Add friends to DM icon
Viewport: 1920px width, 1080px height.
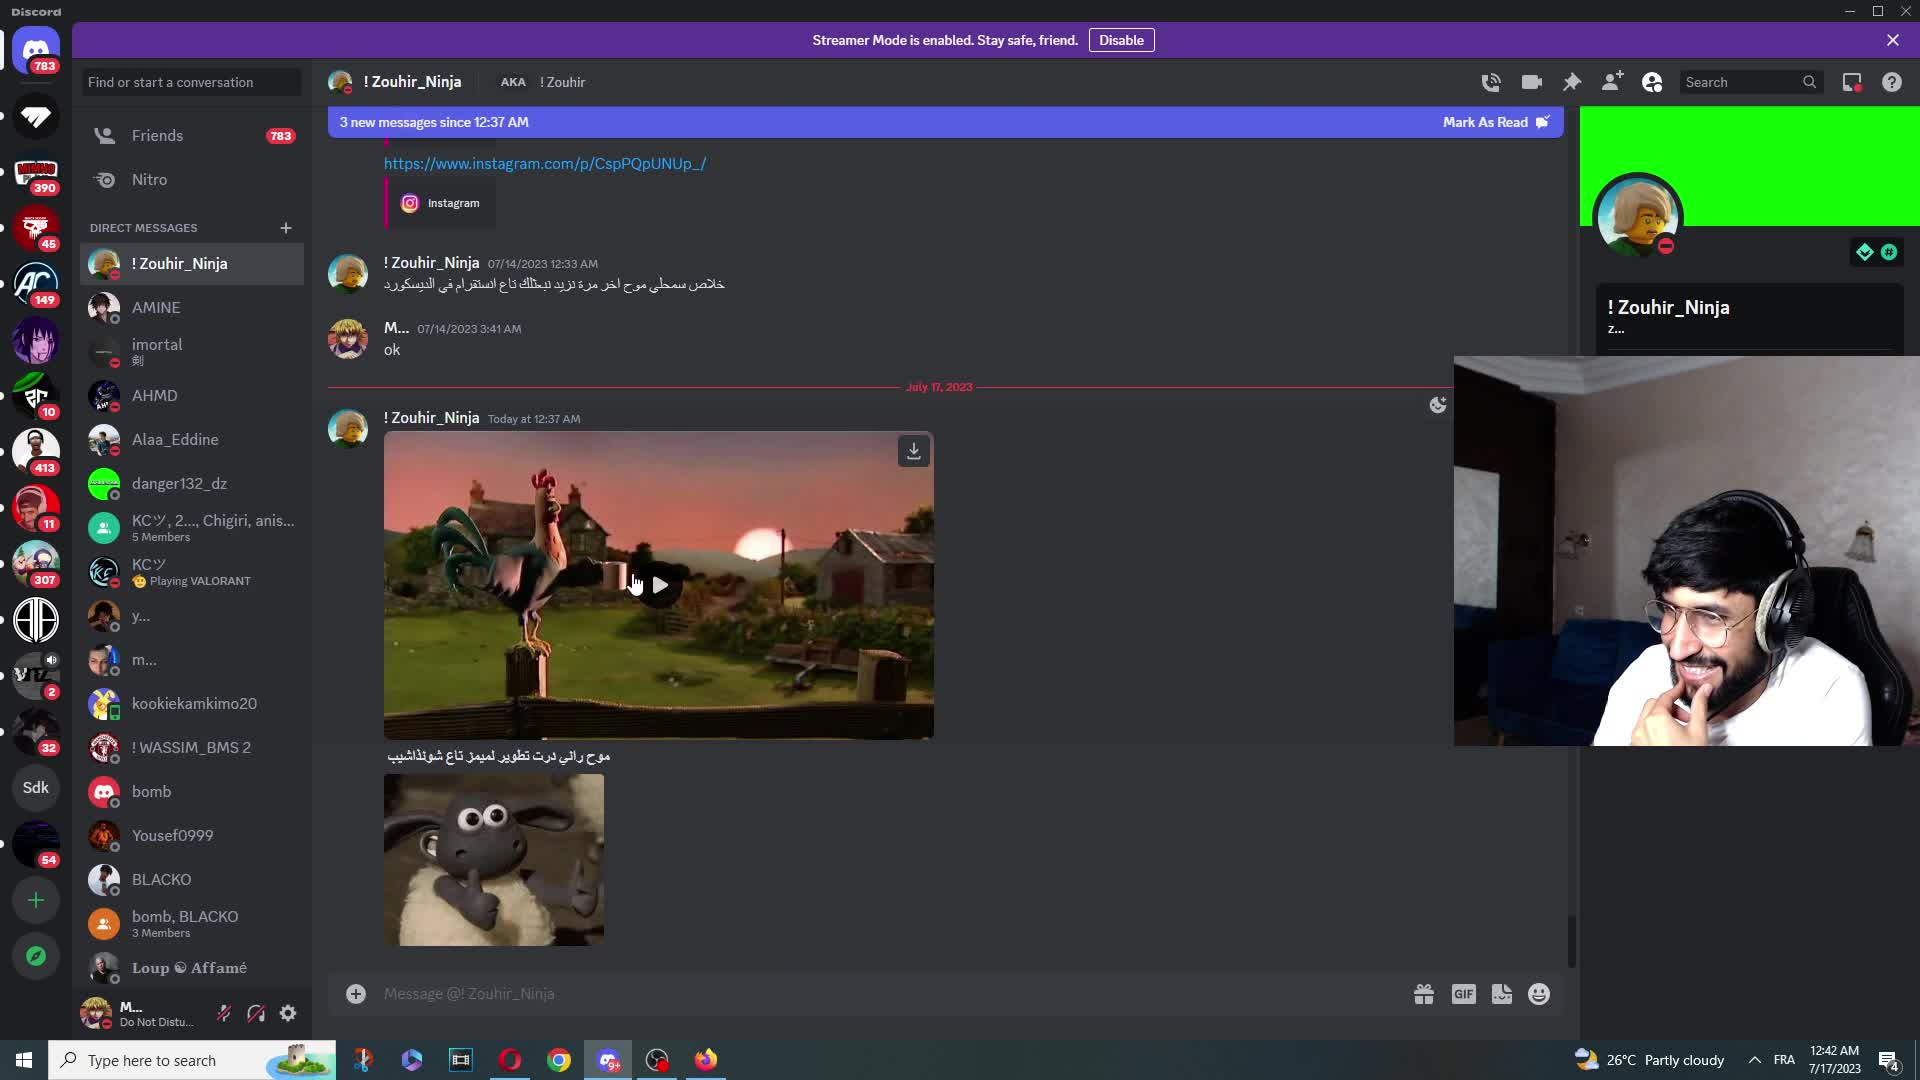[1612, 82]
